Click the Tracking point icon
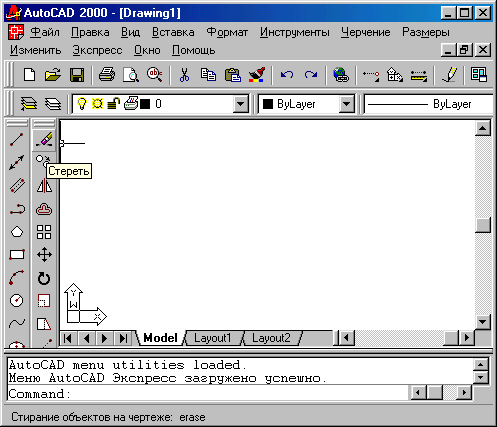The width and height of the screenshot is (497, 427). (371, 75)
